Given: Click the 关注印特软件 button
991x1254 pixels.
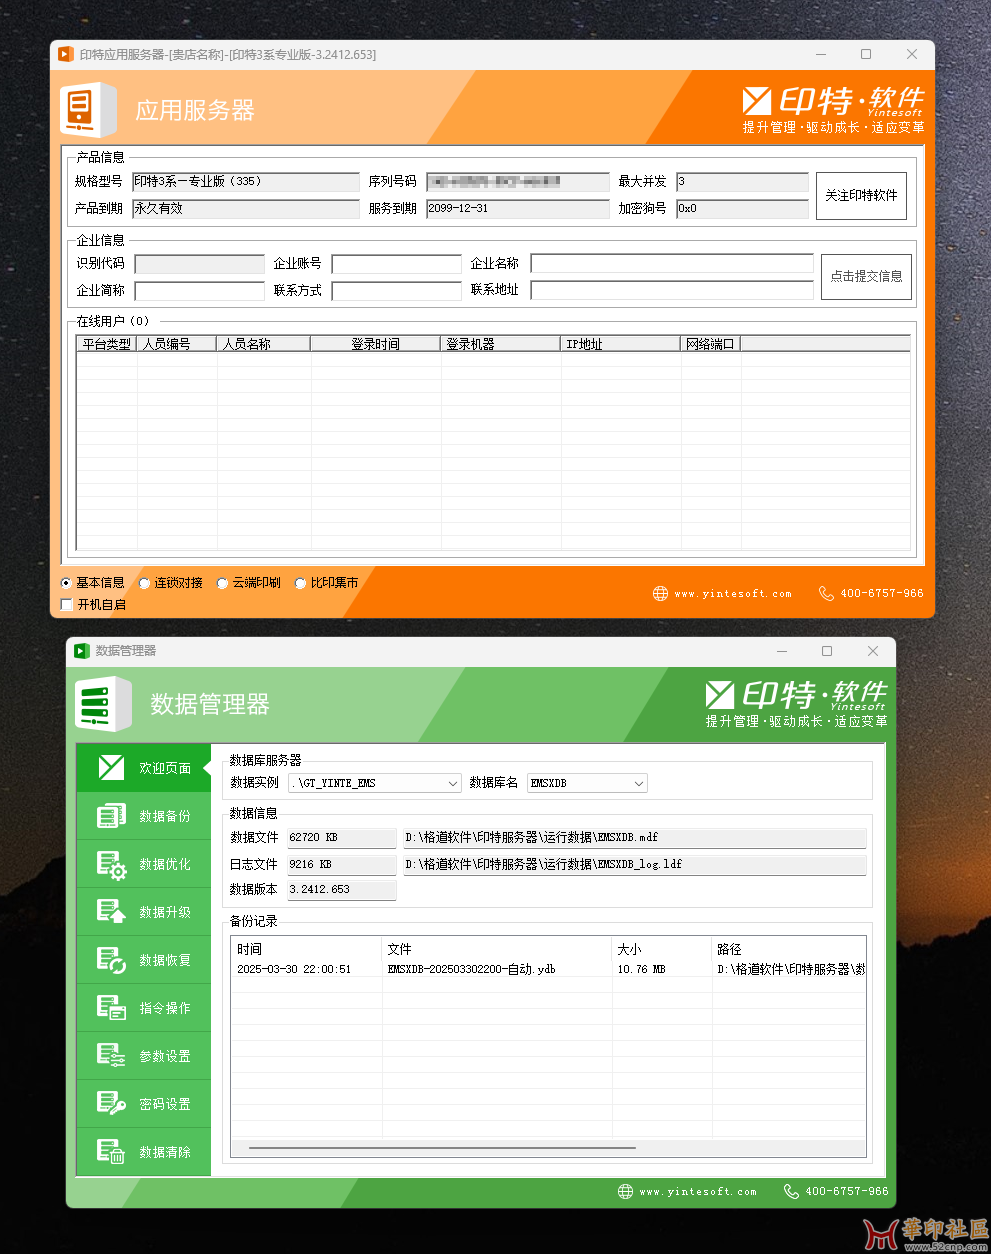Looking at the screenshot, I should coord(861,196).
